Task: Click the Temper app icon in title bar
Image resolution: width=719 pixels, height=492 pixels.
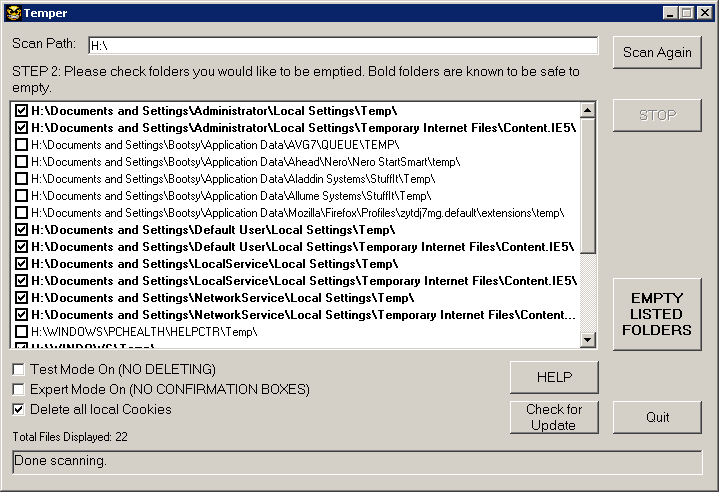Action: [x=12, y=12]
